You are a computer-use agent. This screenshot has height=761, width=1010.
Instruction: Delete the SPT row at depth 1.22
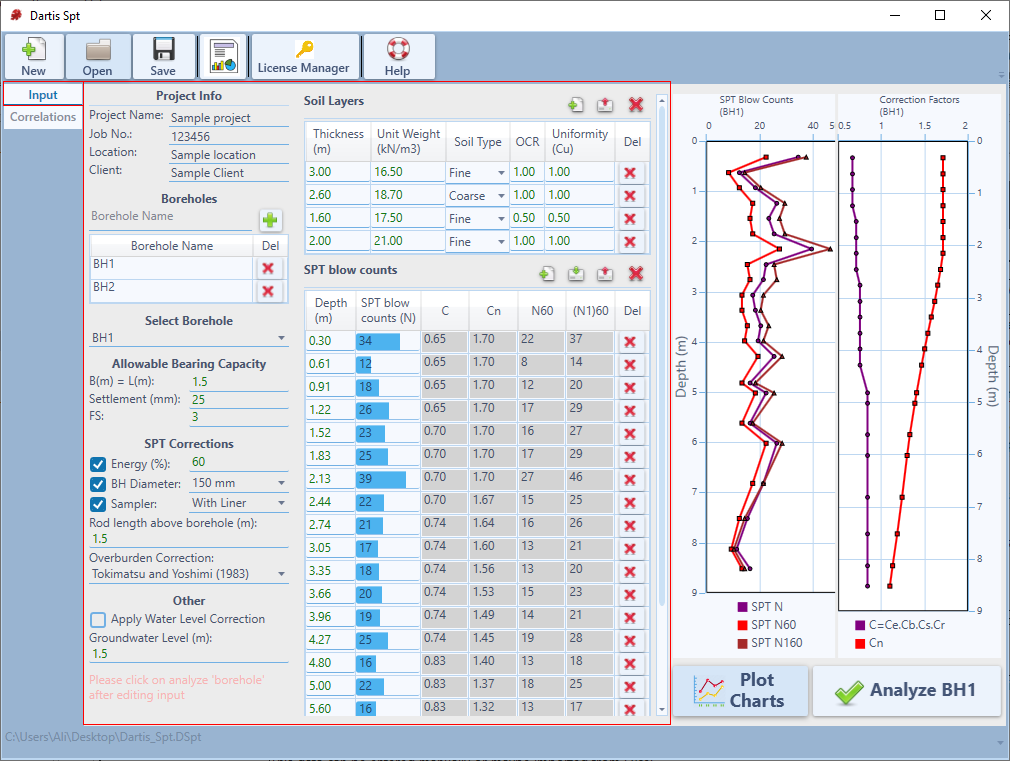coord(630,411)
